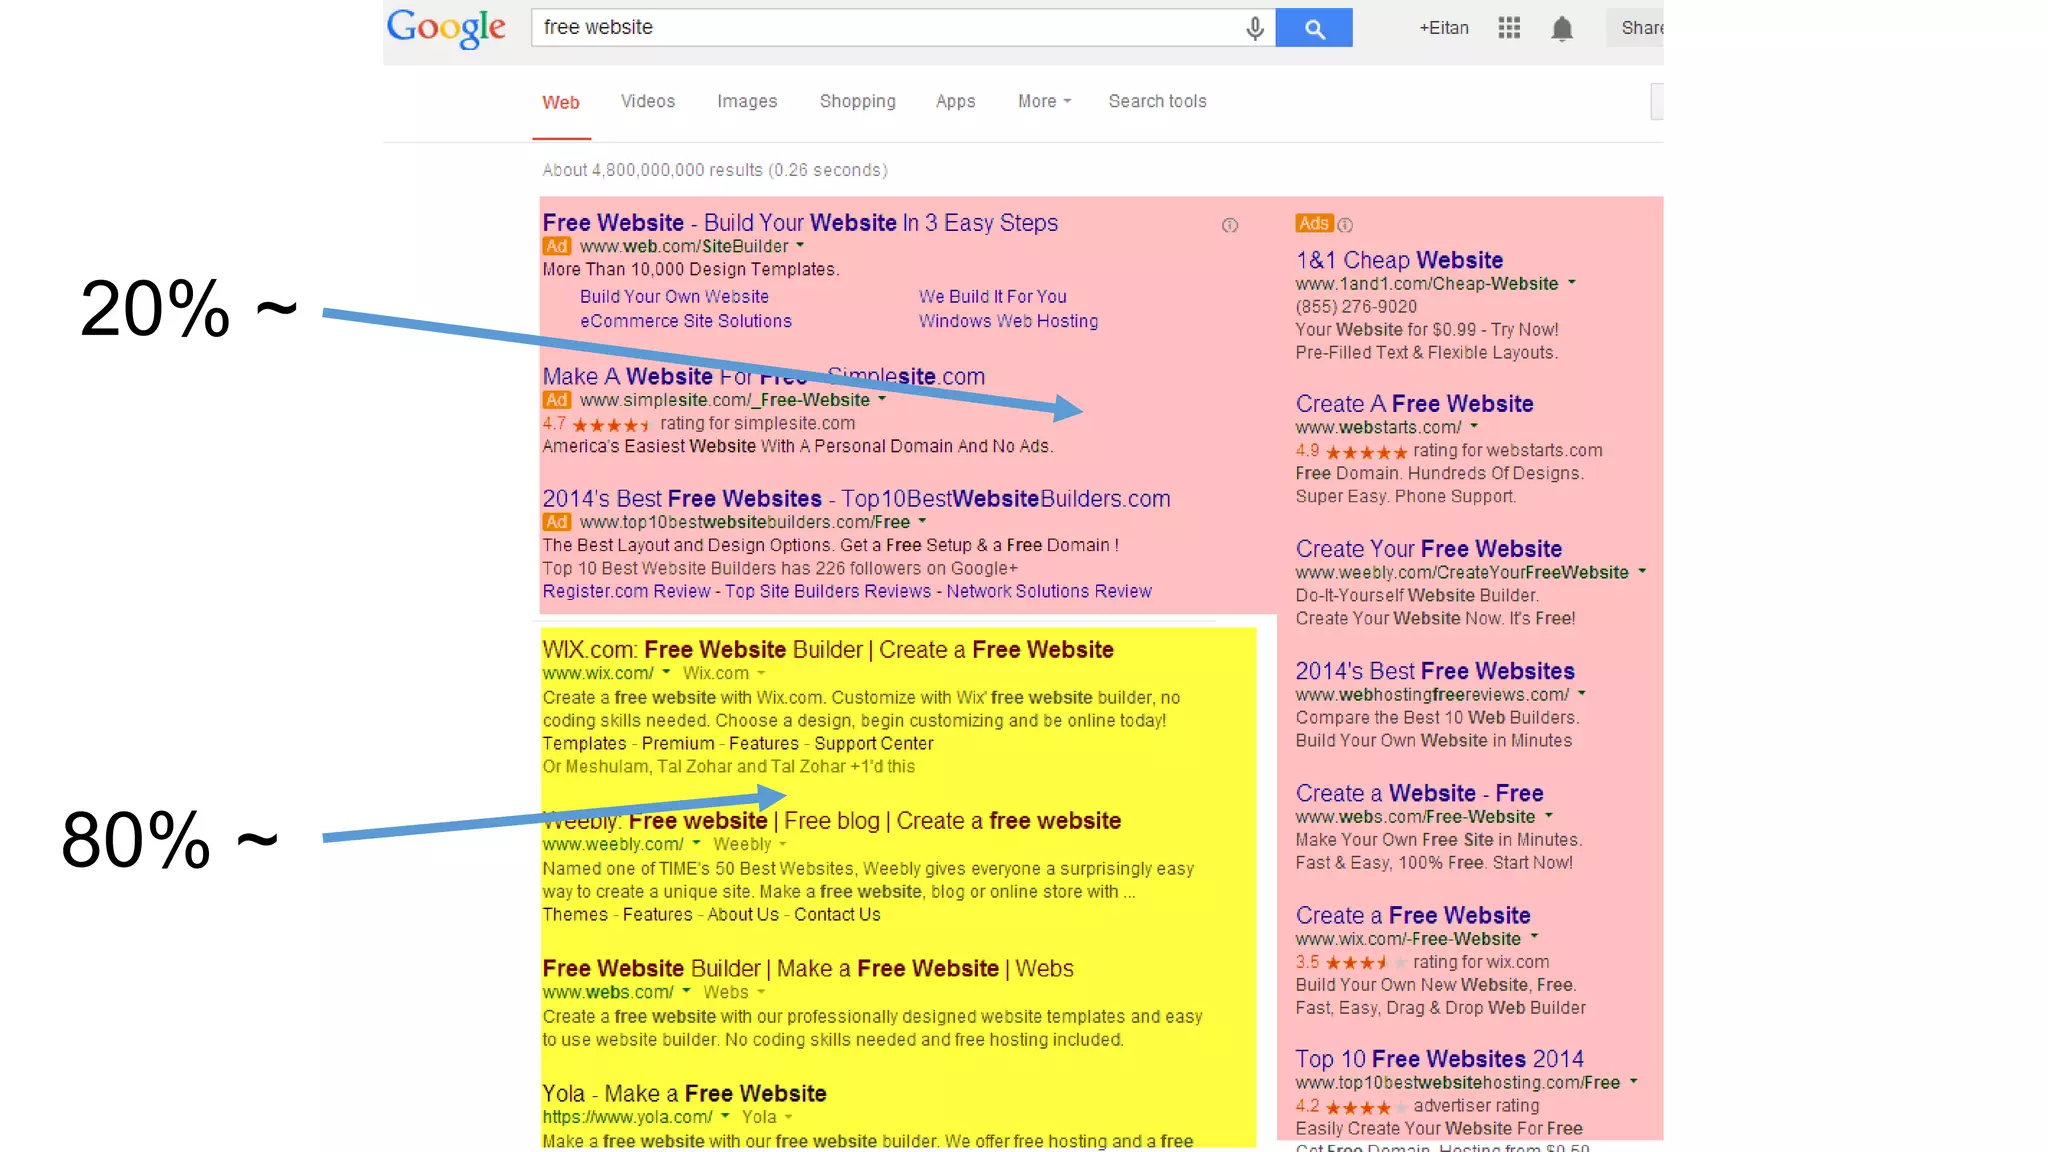
Task: Open the Search tools menu
Action: coord(1157,101)
